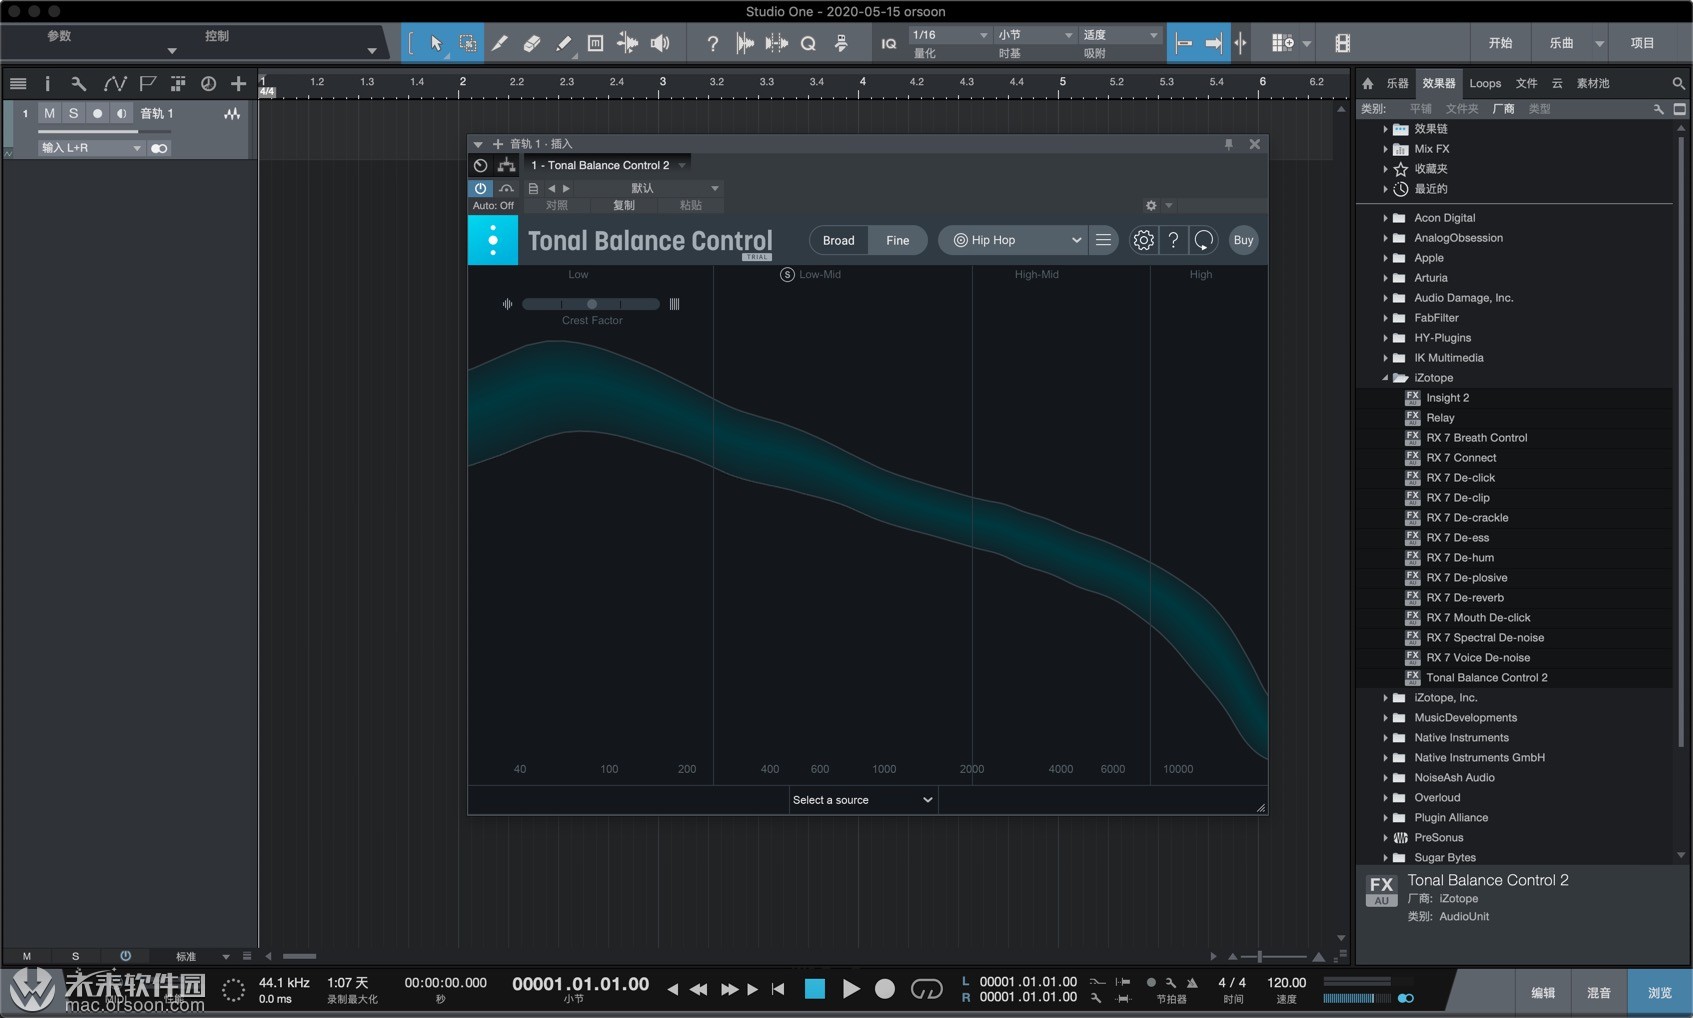Choose the Eraser tool
Image resolution: width=1693 pixels, height=1018 pixels.
tap(531, 43)
